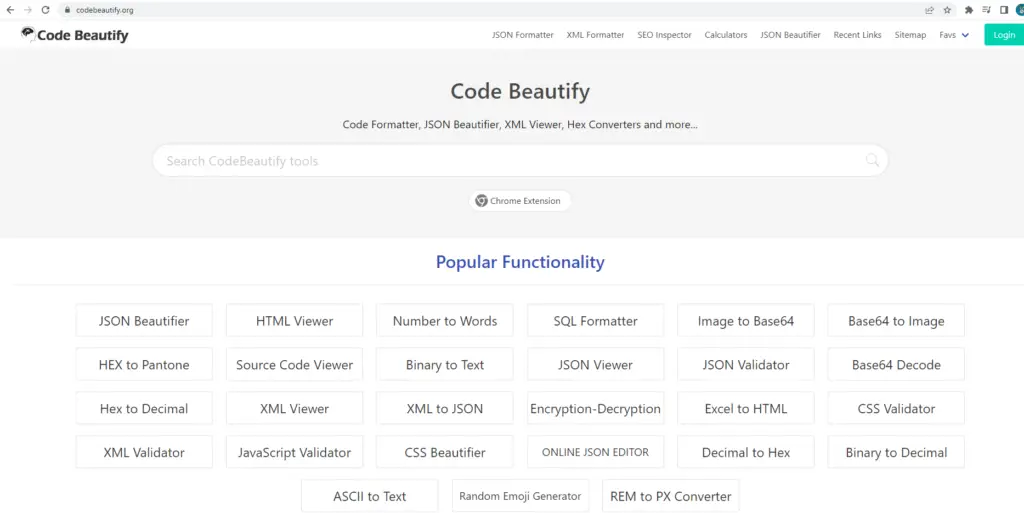Viewport: 1024px width, 513px height.
Task: Open the CSS Validator tile
Action: (x=896, y=409)
